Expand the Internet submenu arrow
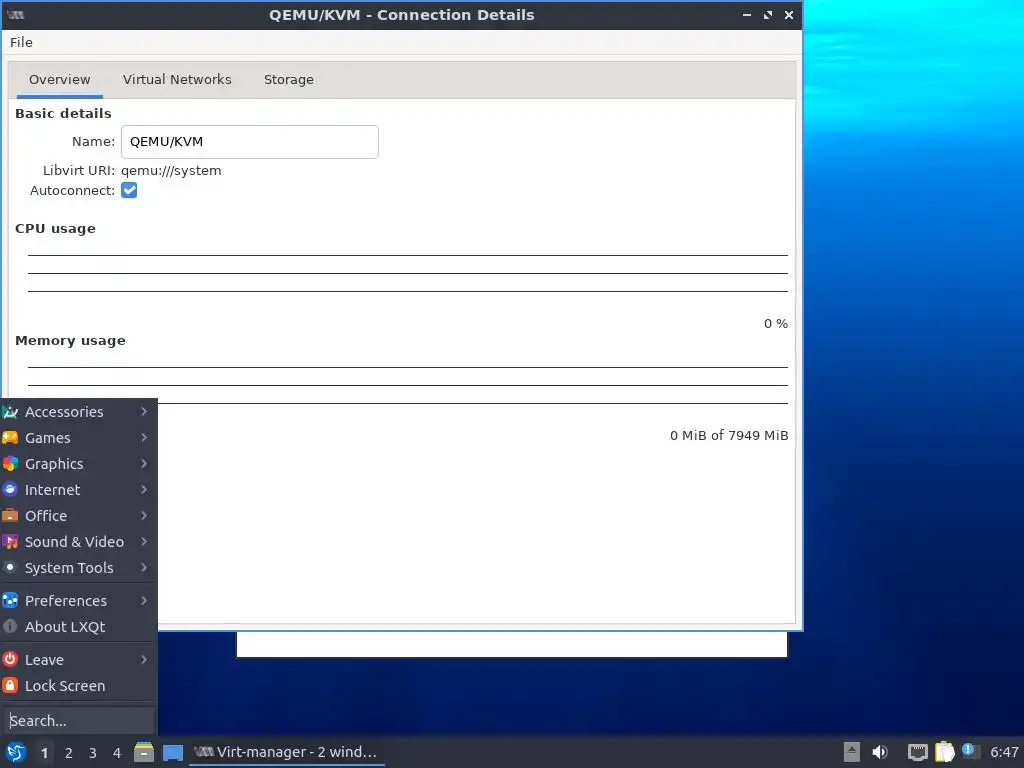The width and height of the screenshot is (1024, 768). tap(144, 490)
